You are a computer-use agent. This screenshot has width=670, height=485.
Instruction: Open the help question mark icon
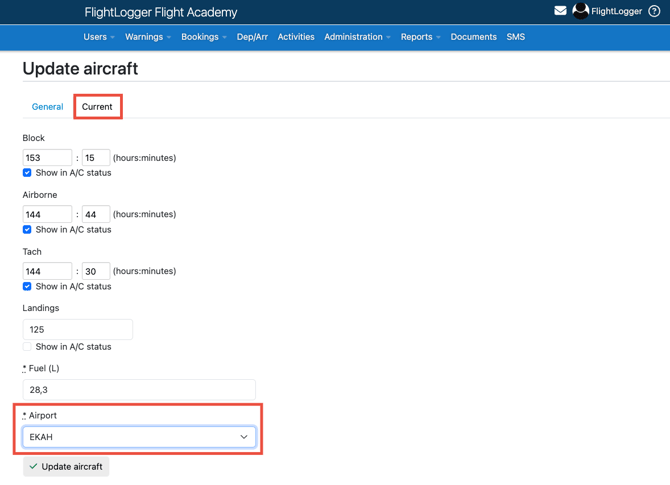point(654,11)
